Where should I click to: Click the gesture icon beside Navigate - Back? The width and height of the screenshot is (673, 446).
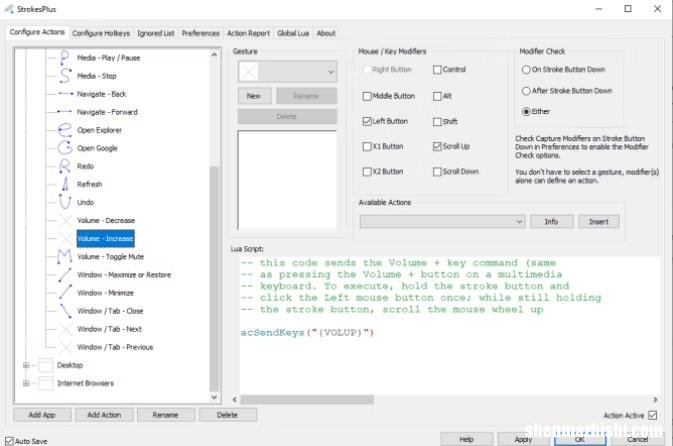pos(65,94)
